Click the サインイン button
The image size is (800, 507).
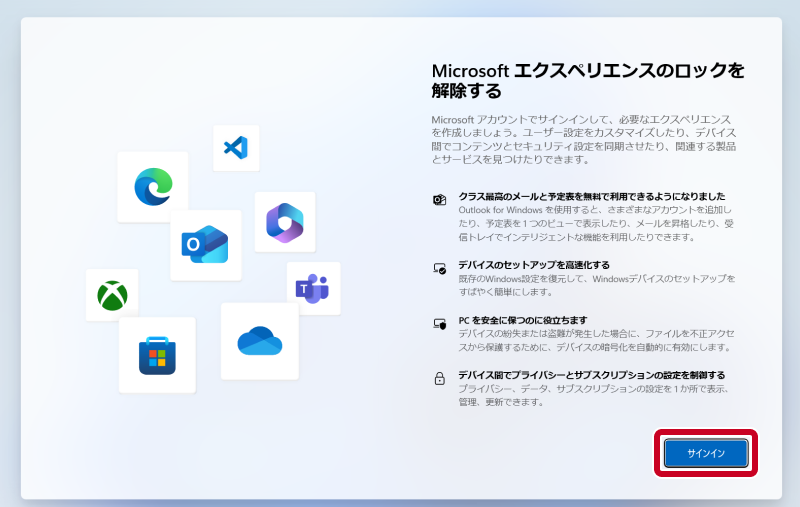(706, 453)
